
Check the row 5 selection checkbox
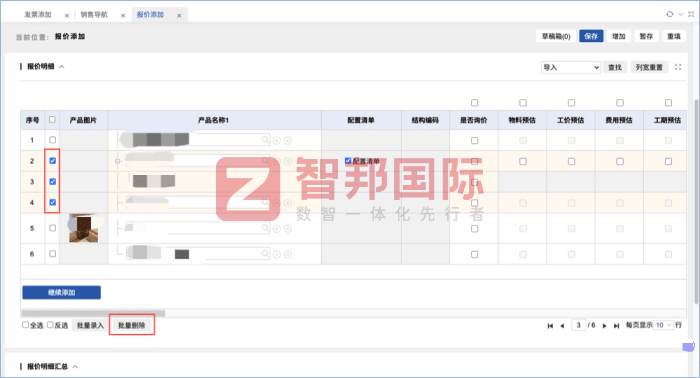(x=52, y=228)
